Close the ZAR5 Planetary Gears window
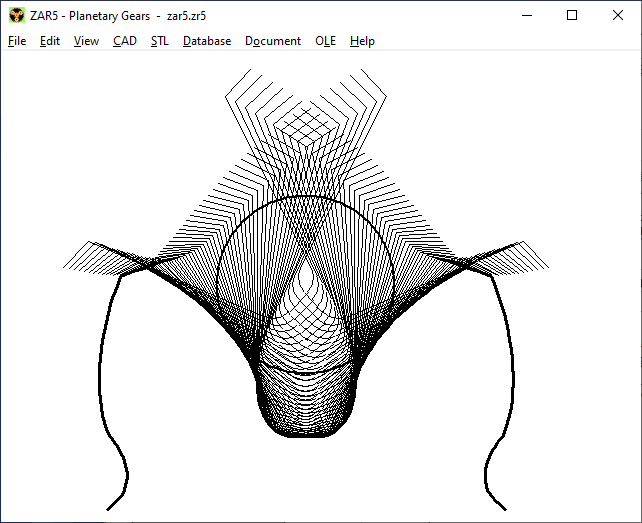 (618, 15)
